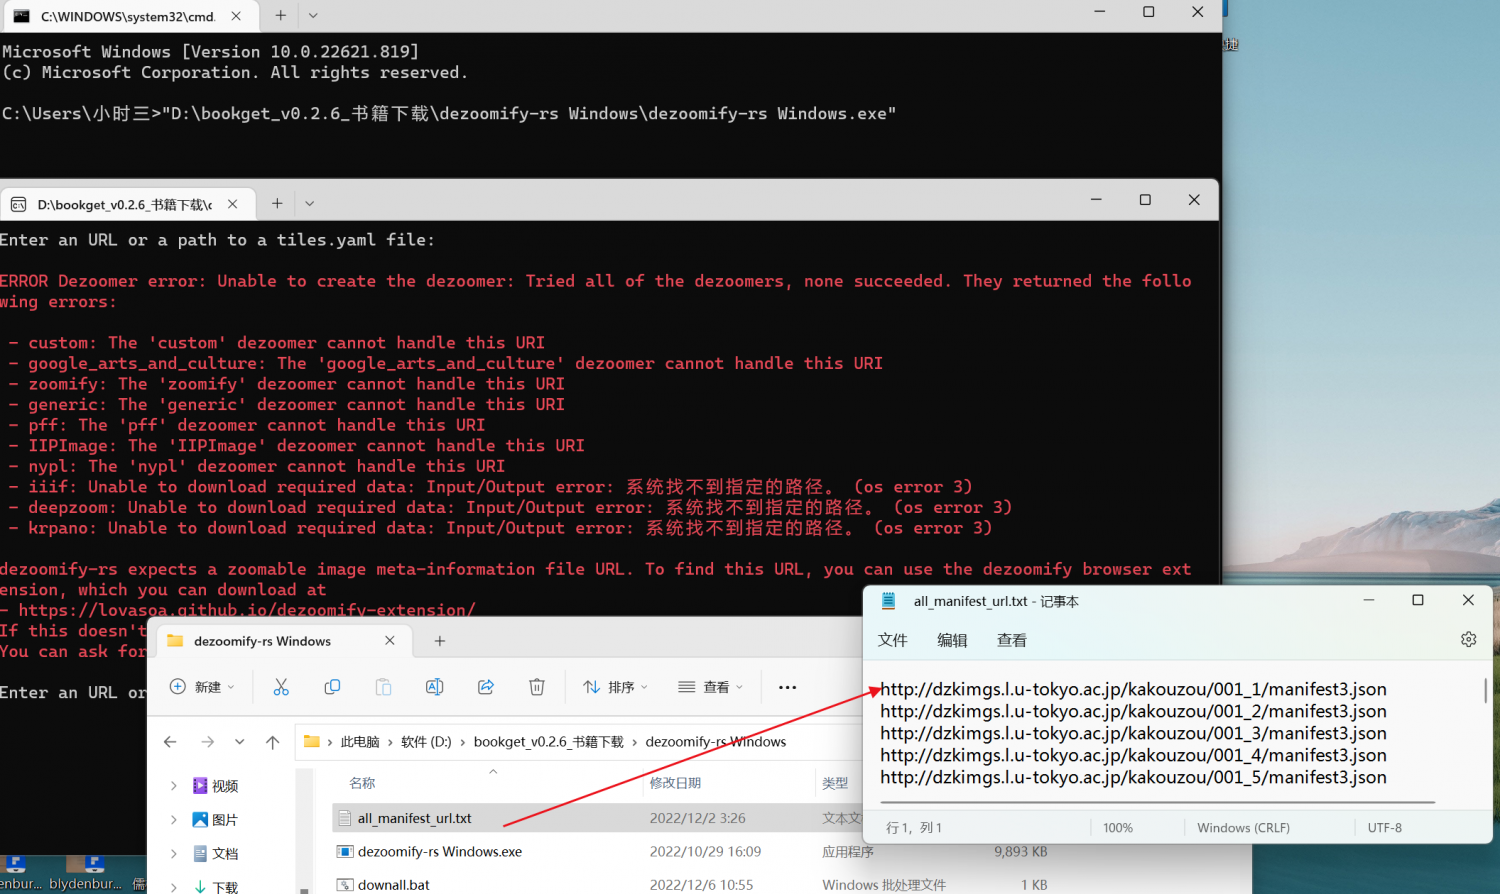The width and height of the screenshot is (1500, 894).
Task: Click the 001_3 manifest URL line in Notepad
Action: click(1133, 733)
